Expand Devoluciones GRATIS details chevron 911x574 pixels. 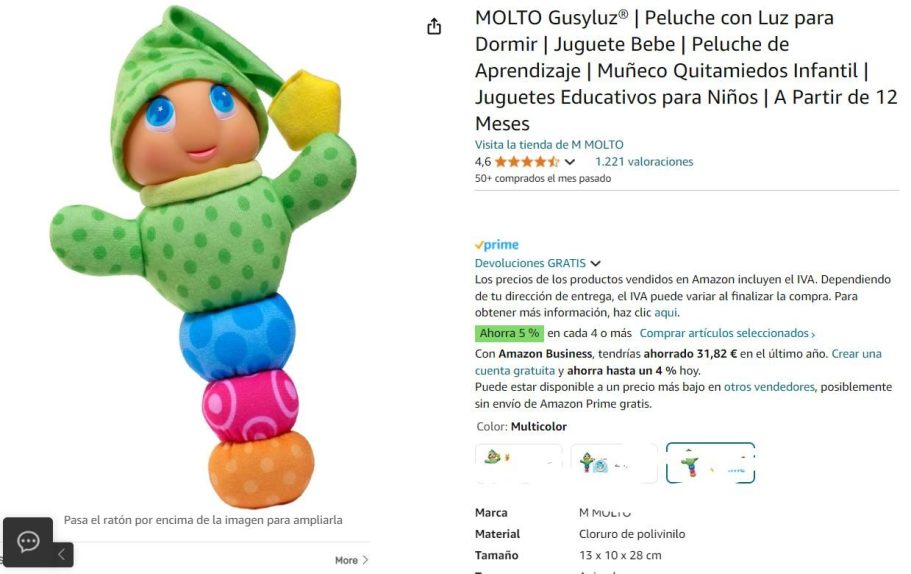click(x=596, y=264)
